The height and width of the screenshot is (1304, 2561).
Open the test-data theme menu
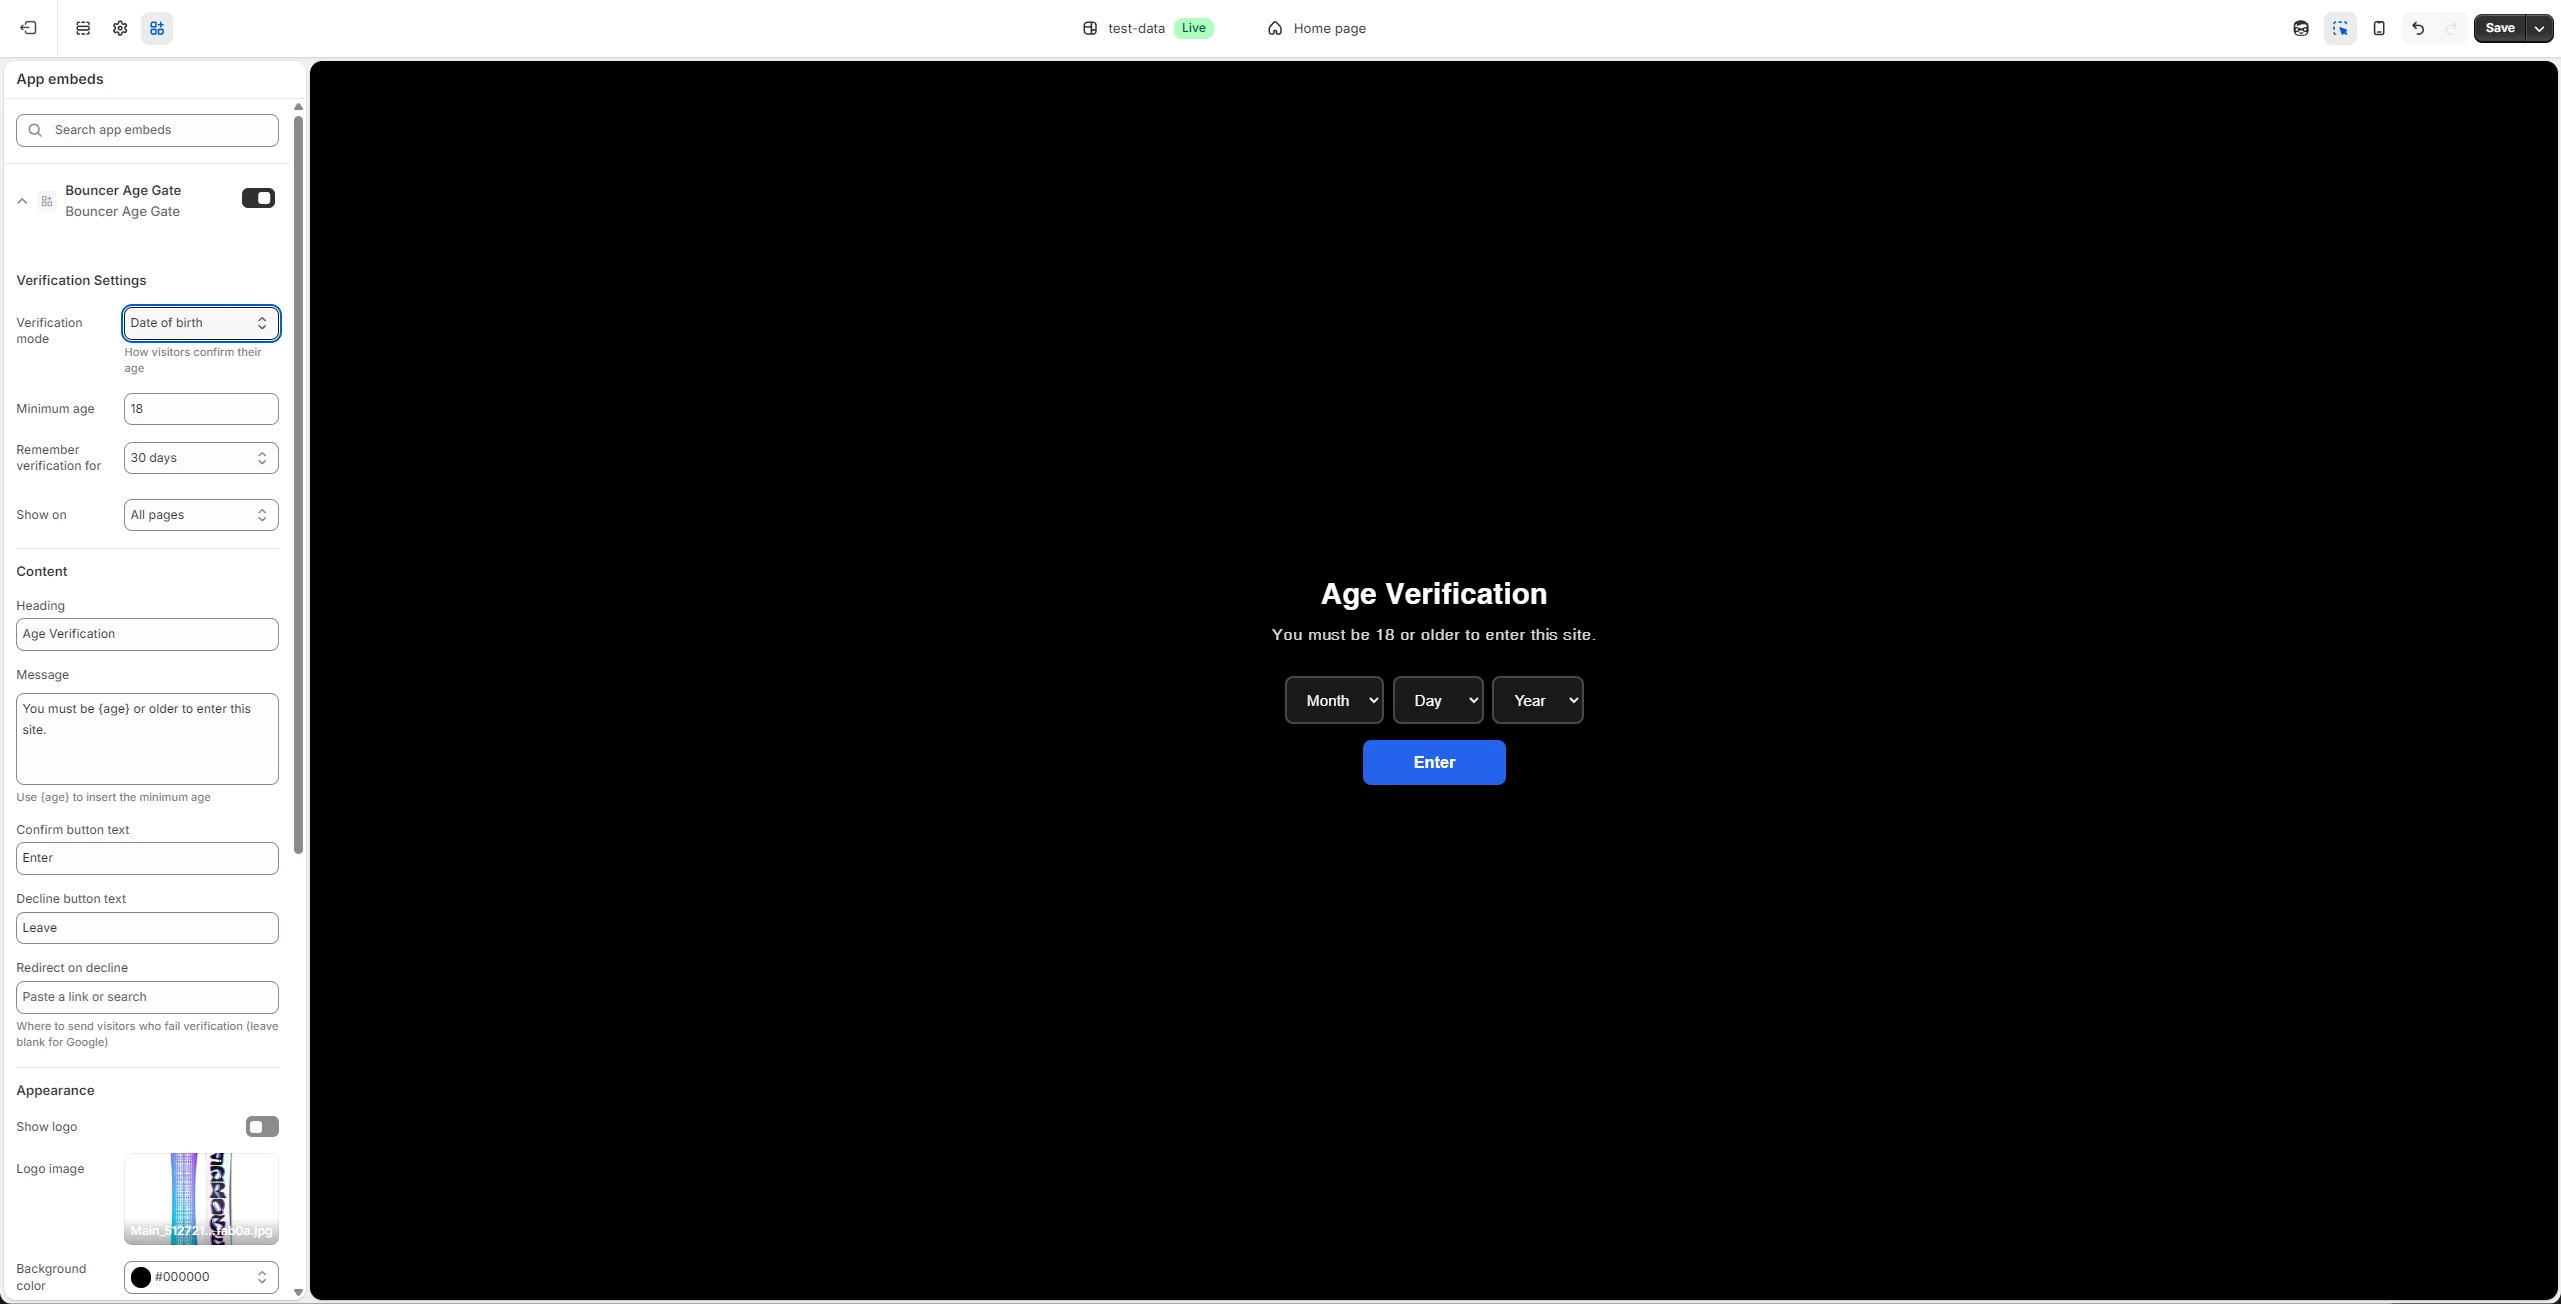coord(1136,28)
